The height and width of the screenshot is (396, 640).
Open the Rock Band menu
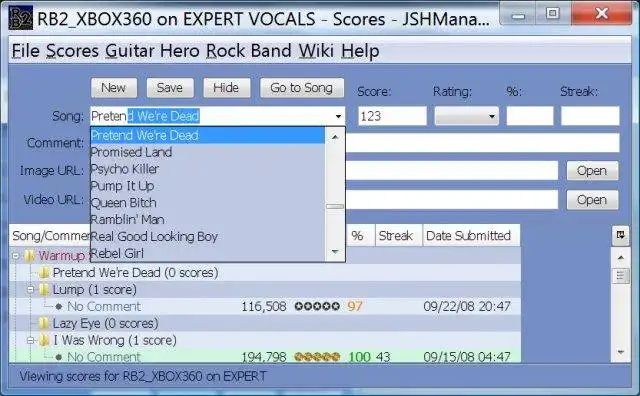[x=249, y=51]
